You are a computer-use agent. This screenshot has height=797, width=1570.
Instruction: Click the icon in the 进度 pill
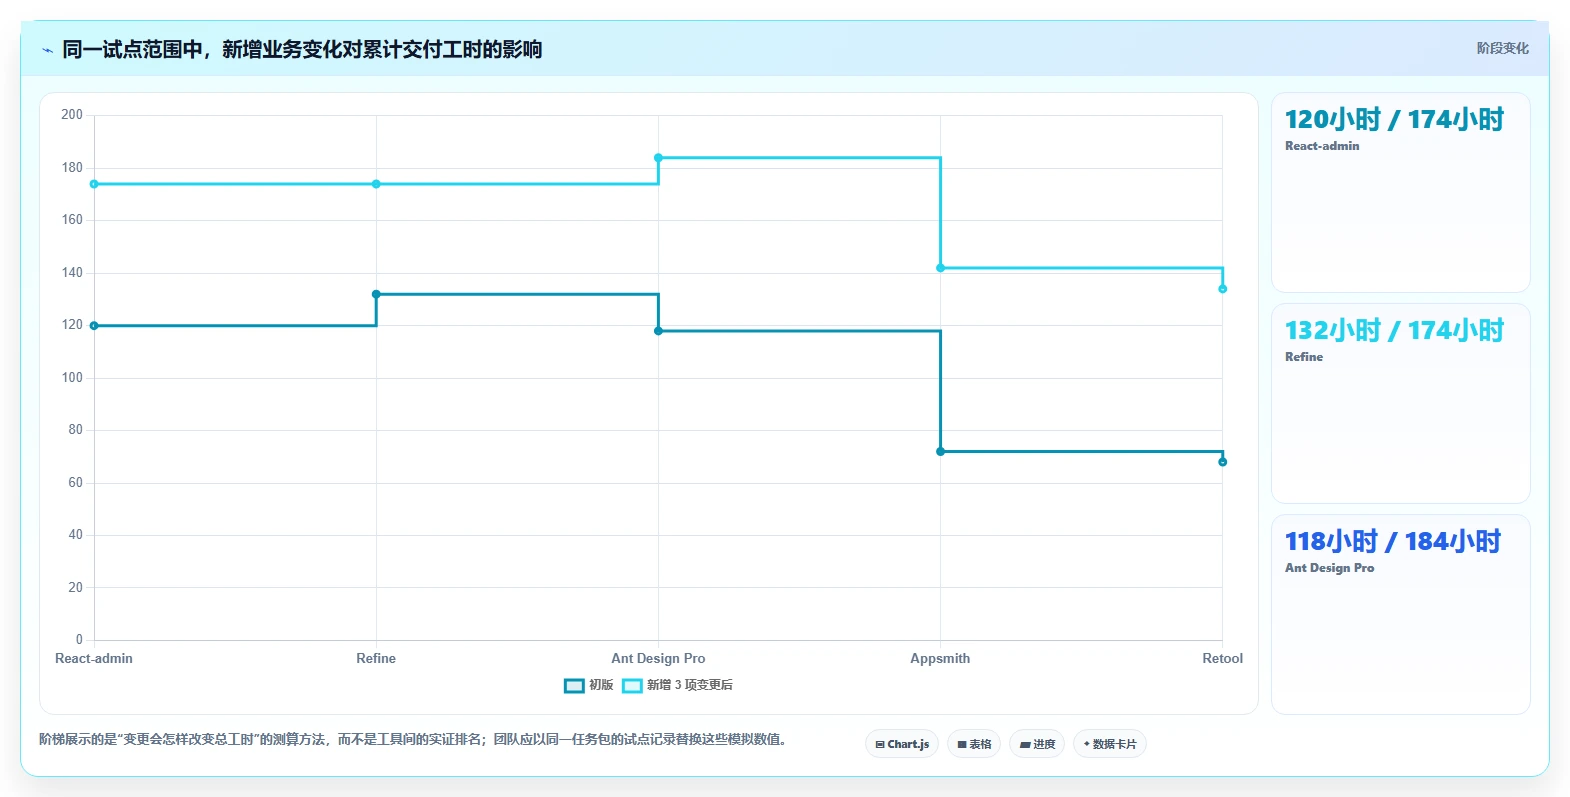[x=1025, y=744]
